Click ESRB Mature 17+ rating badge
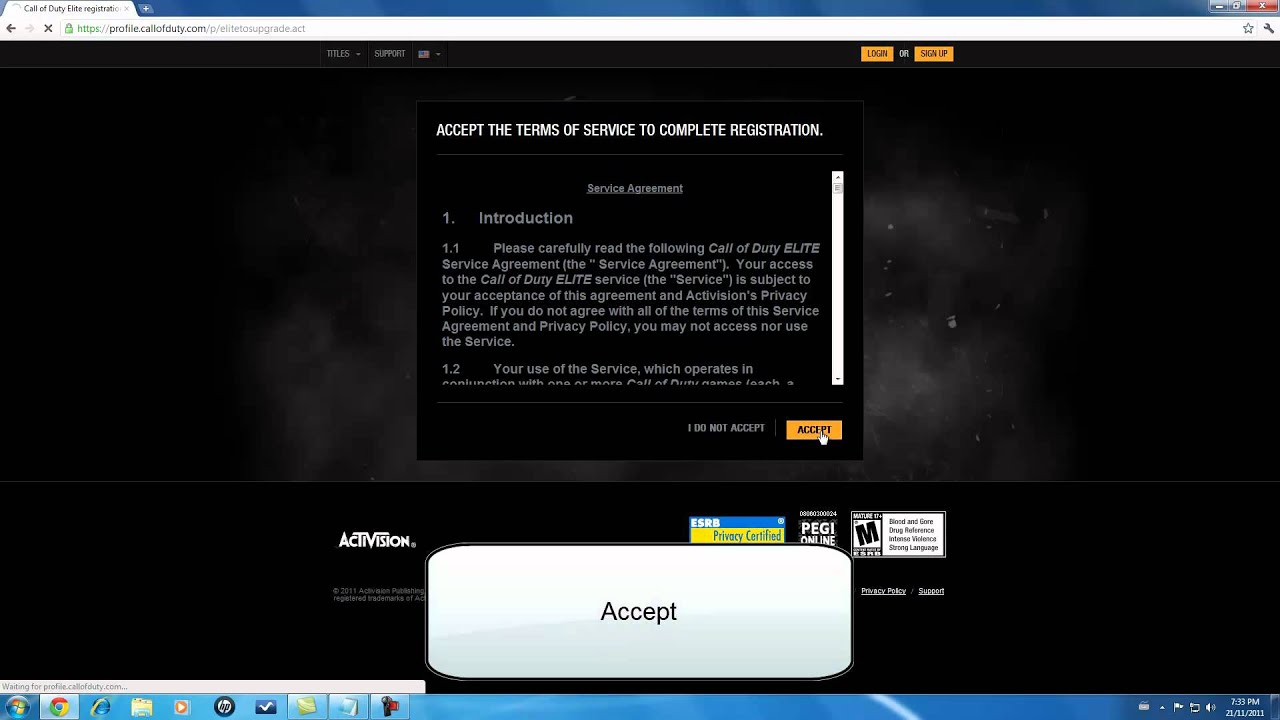The image size is (1280, 720). coord(898,534)
